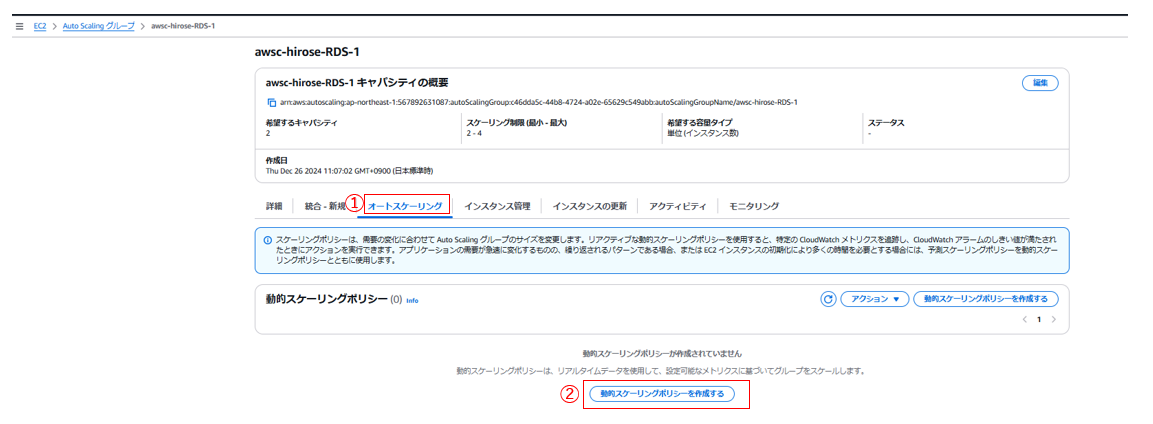Go to next policies page arrow
The height and width of the screenshot is (424, 1153).
pyautogui.click(x=1054, y=320)
